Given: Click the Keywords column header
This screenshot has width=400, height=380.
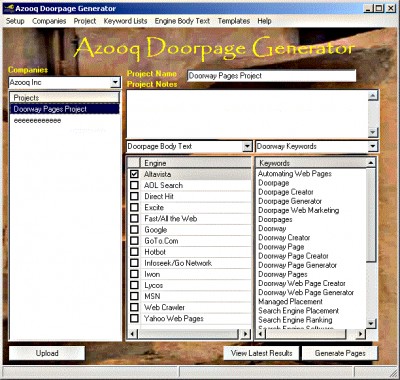Looking at the screenshot, I should click(x=311, y=163).
